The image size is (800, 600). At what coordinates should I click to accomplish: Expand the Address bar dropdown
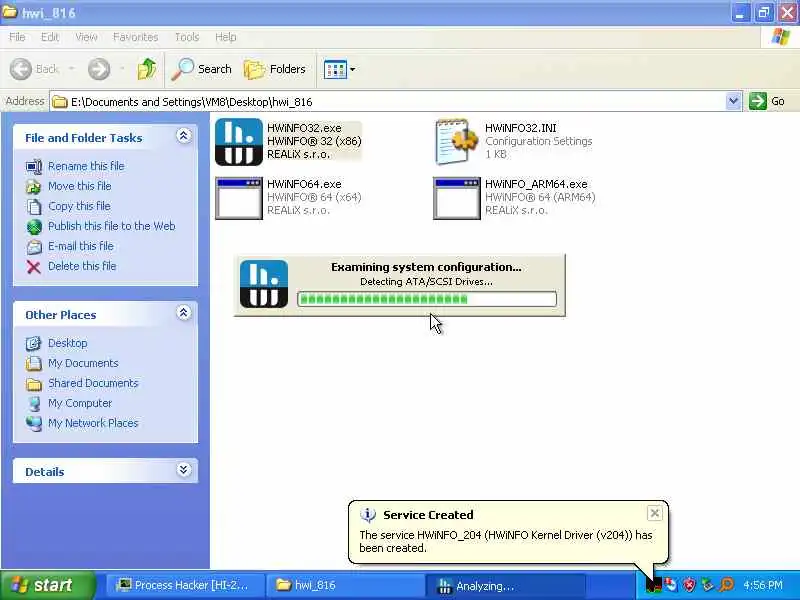tap(733, 102)
